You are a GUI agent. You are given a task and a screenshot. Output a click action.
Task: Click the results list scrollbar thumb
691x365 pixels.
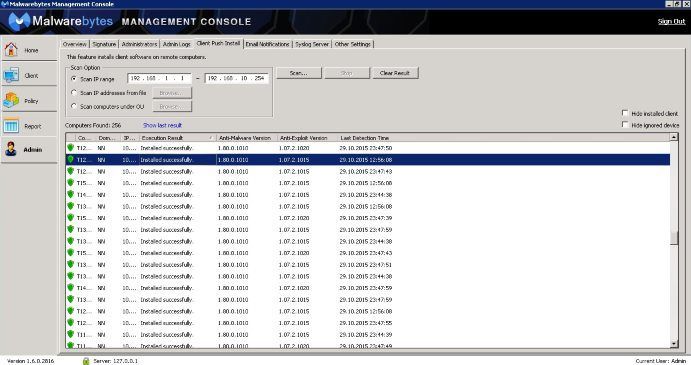(673, 237)
